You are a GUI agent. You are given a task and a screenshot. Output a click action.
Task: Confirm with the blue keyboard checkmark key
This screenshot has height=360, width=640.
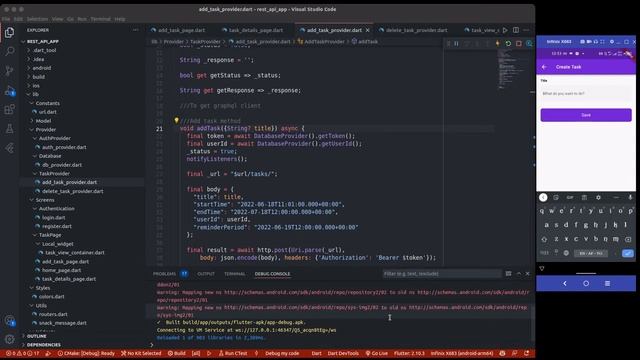pos(628,253)
